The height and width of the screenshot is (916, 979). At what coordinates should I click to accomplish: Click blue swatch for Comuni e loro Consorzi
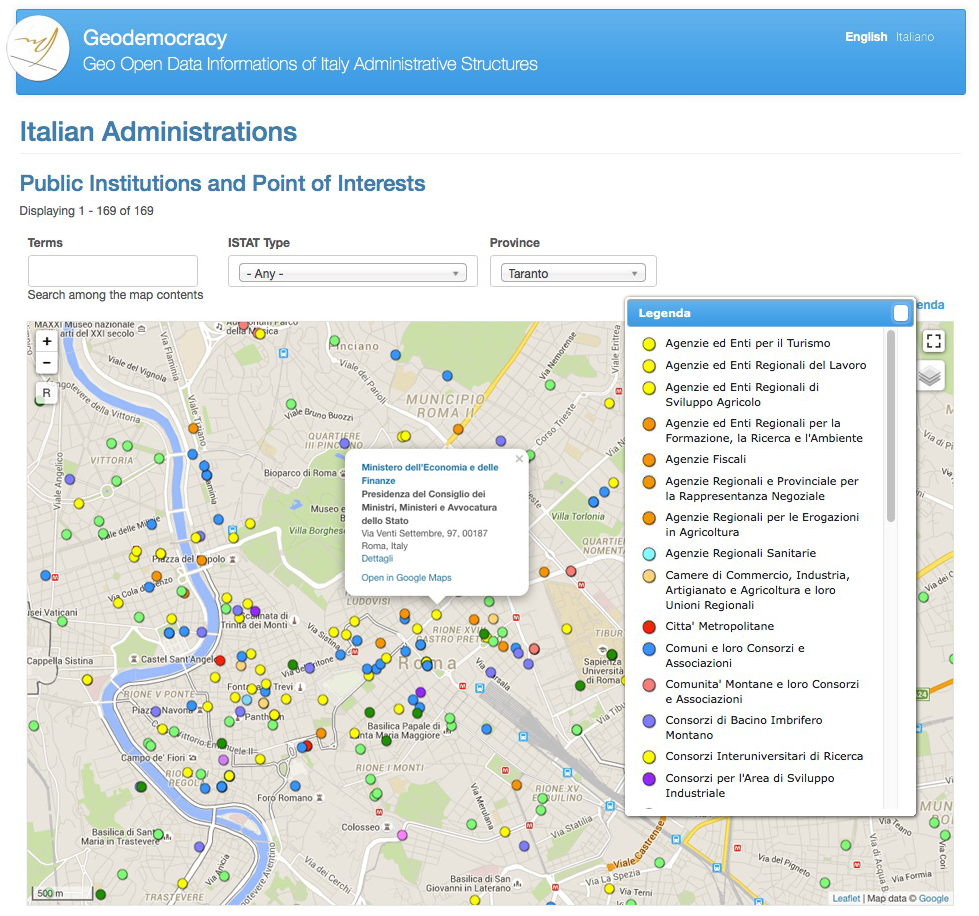(x=649, y=649)
